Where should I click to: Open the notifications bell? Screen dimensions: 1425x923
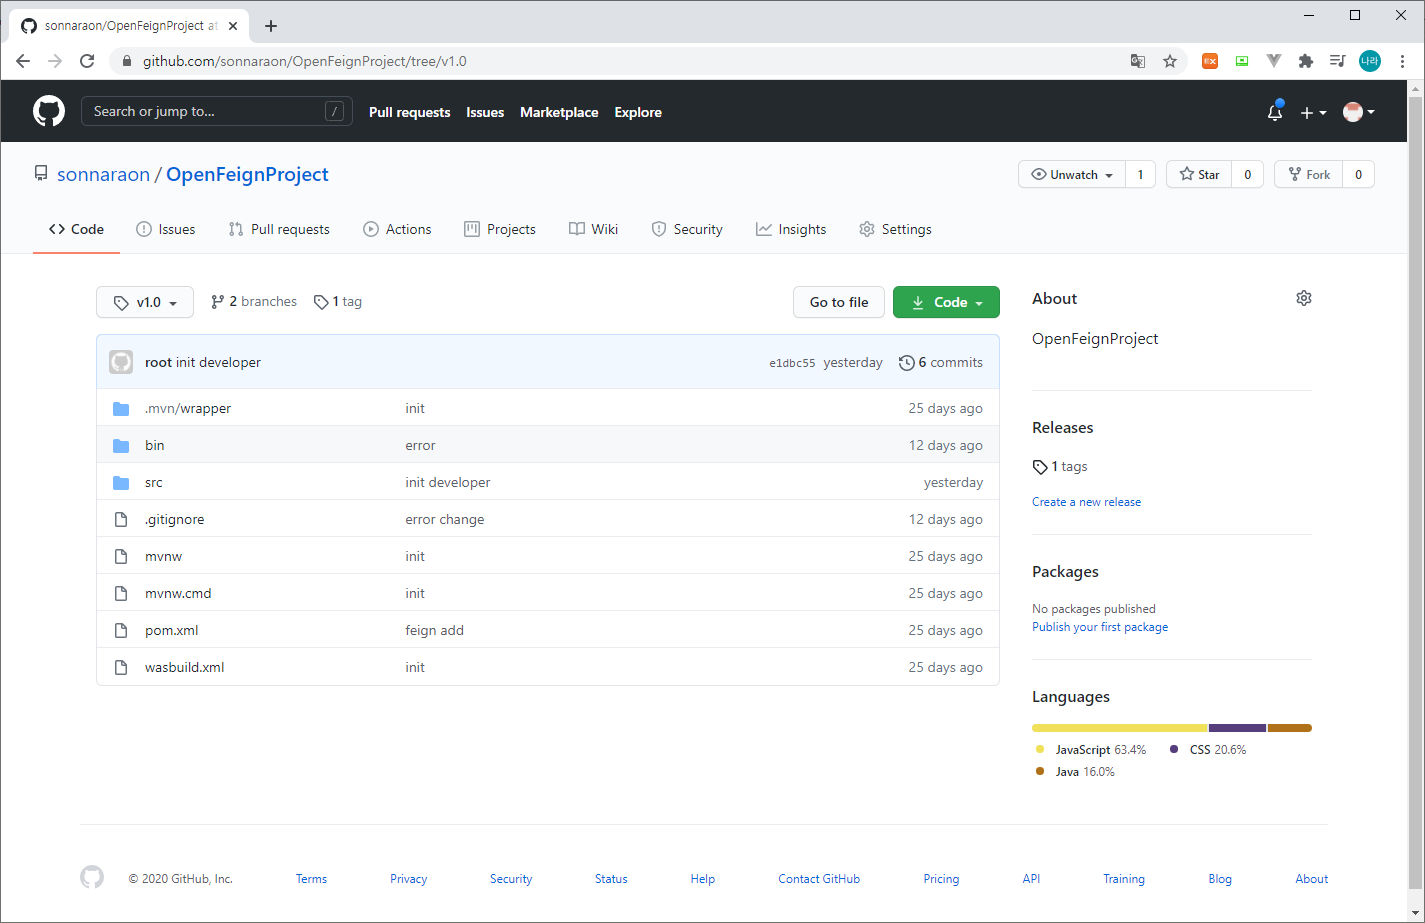point(1275,112)
